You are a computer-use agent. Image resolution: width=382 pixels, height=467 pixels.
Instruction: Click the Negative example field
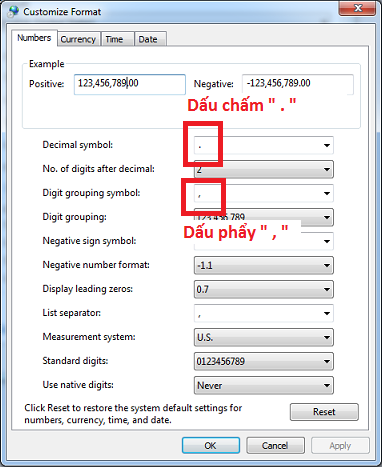298,84
